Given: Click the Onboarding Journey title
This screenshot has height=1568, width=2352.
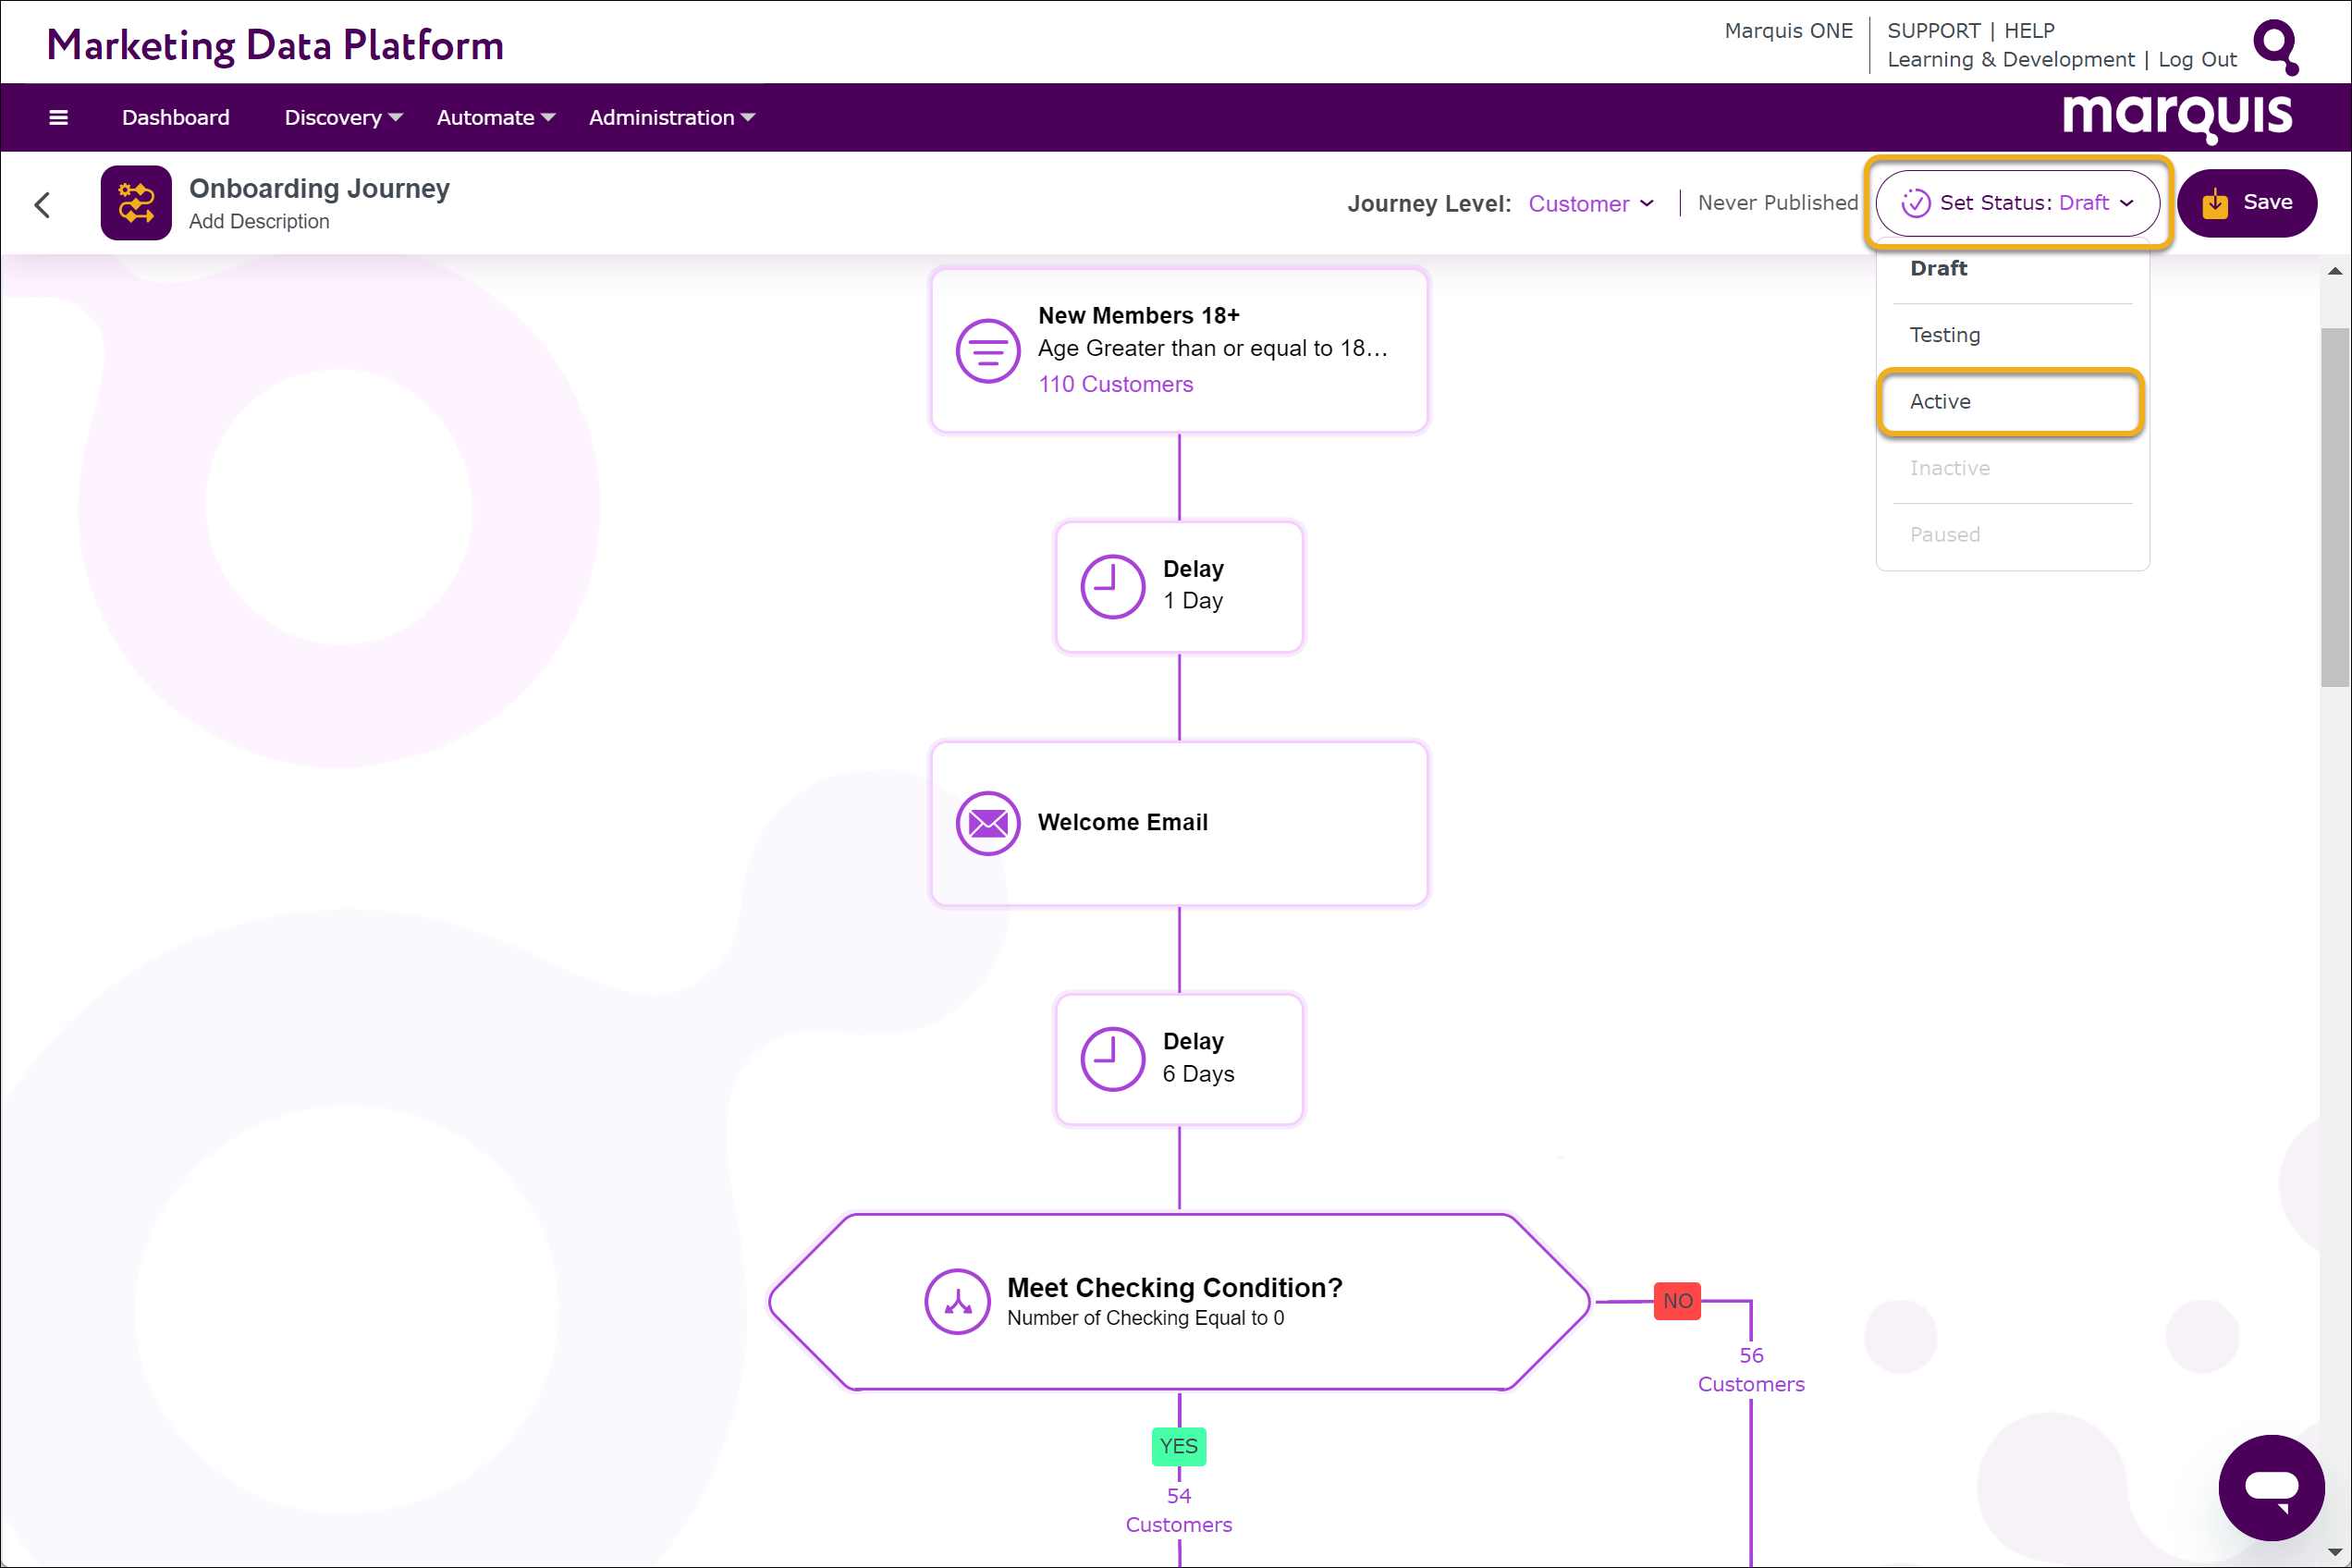Looking at the screenshot, I should (319, 188).
